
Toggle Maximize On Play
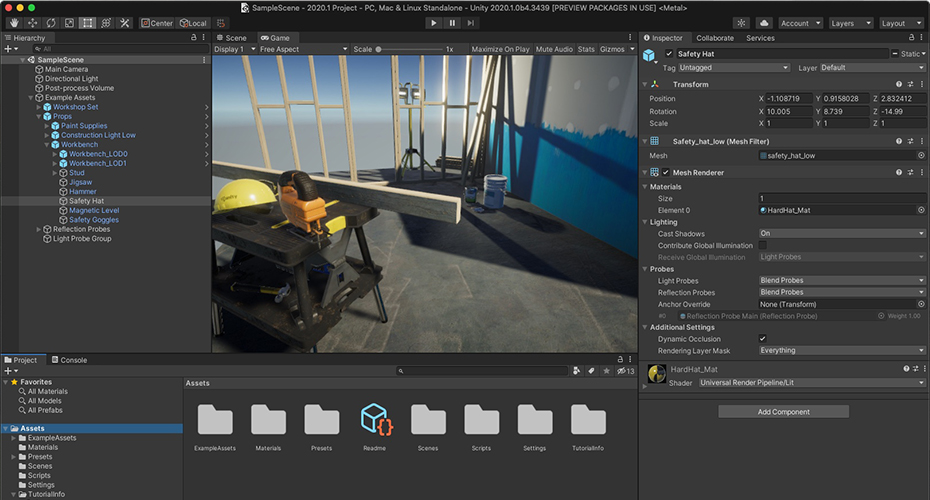(500, 49)
